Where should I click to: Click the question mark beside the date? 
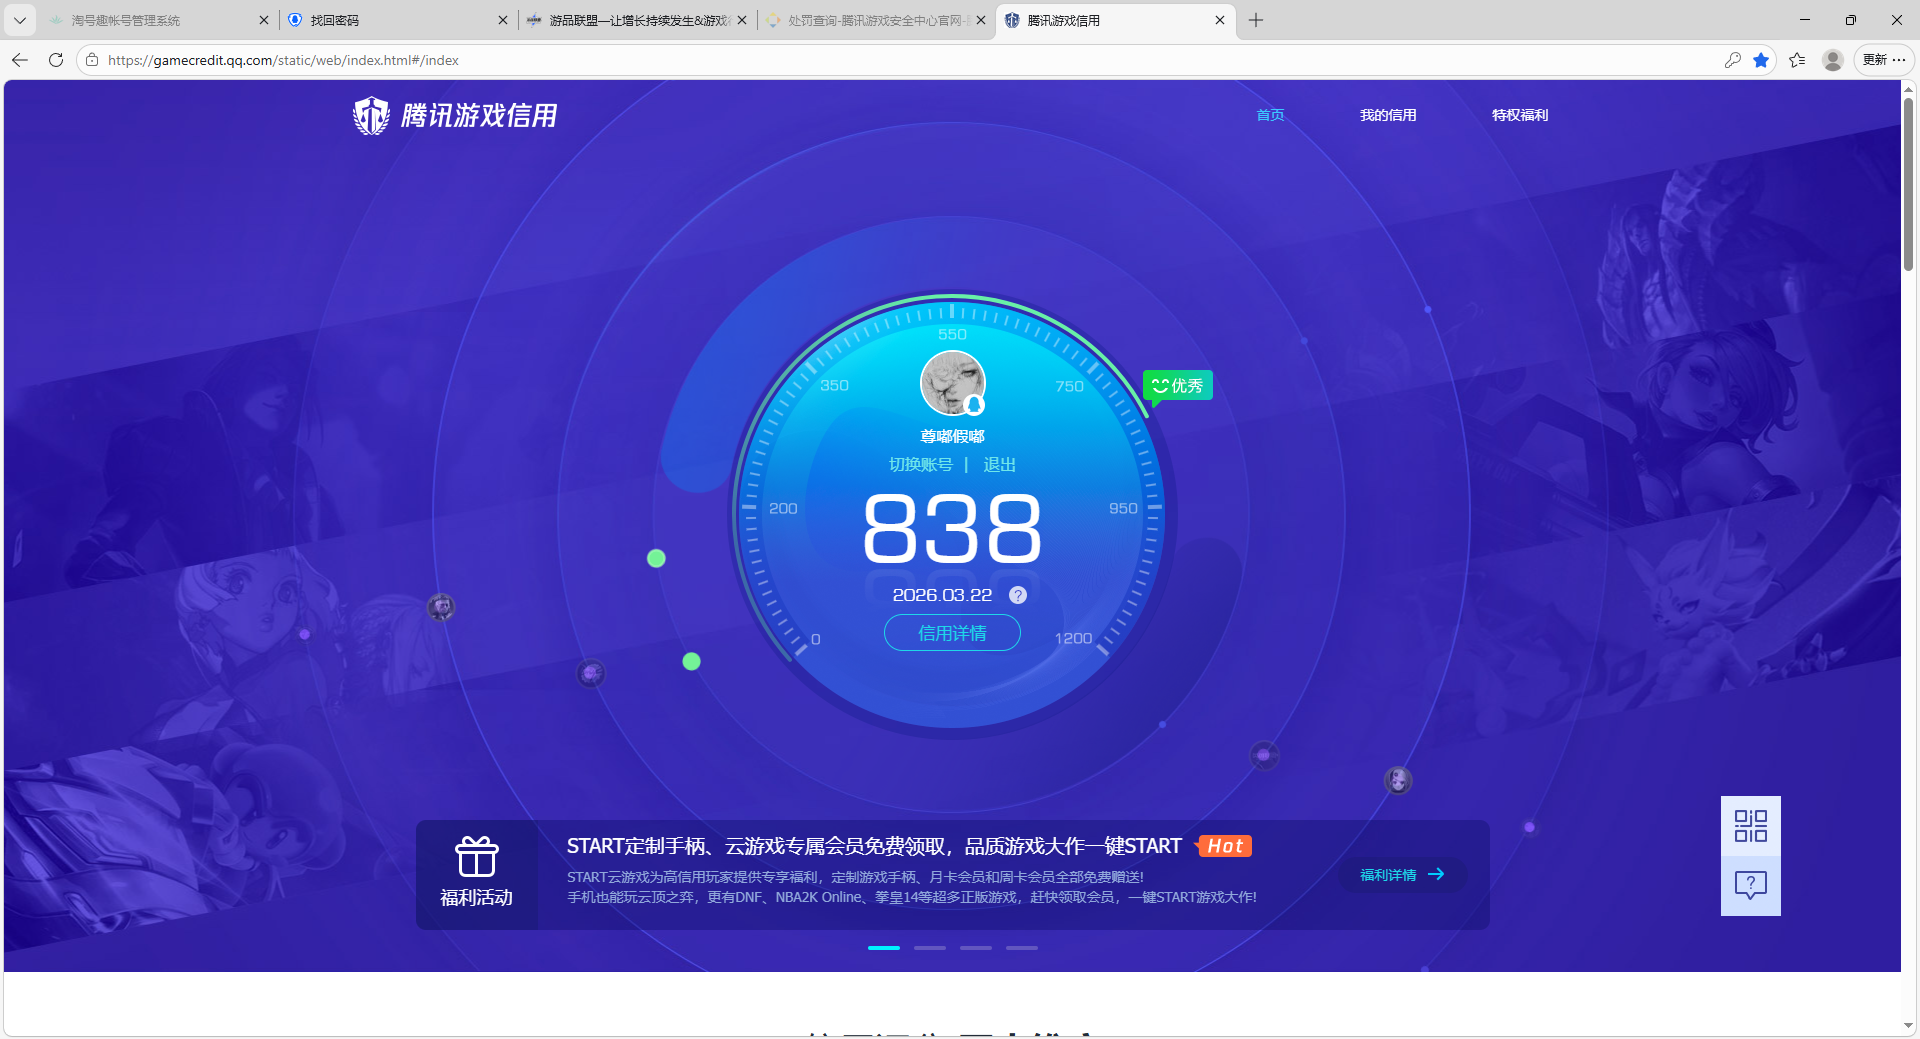point(1018,595)
